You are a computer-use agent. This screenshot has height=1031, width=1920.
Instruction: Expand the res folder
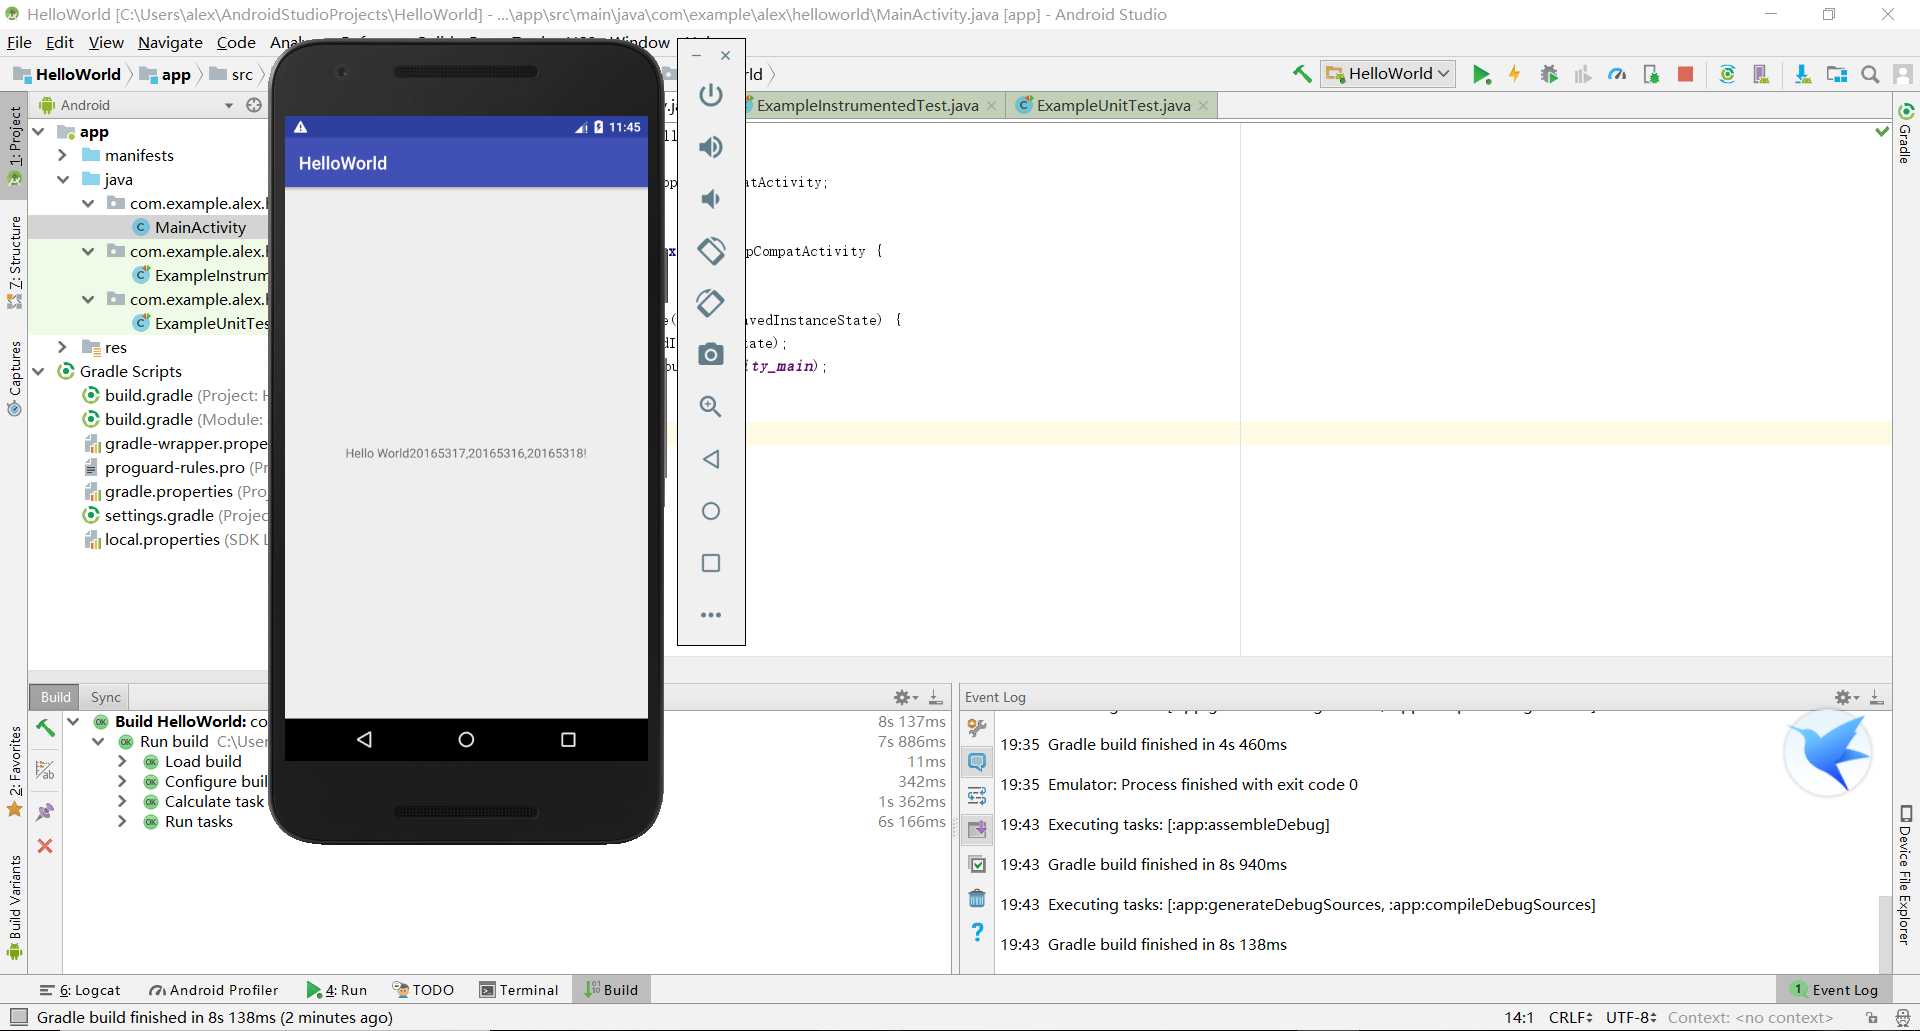[63, 347]
